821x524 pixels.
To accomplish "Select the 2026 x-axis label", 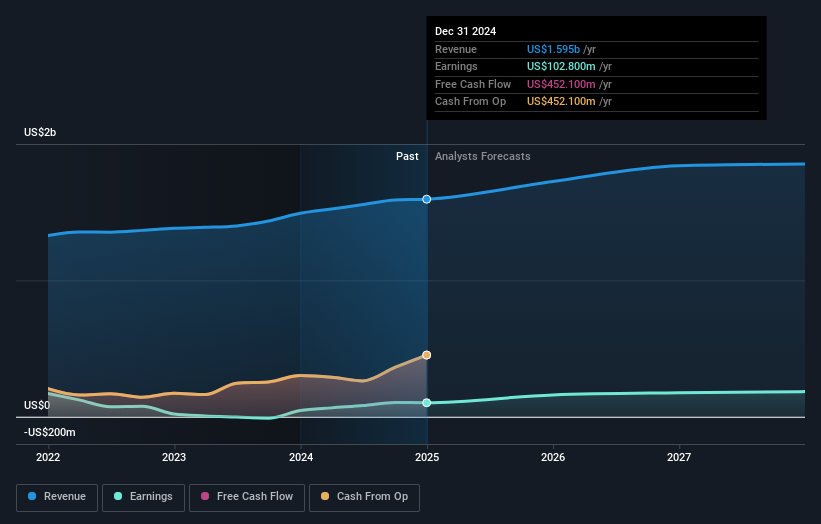I will click(553, 457).
